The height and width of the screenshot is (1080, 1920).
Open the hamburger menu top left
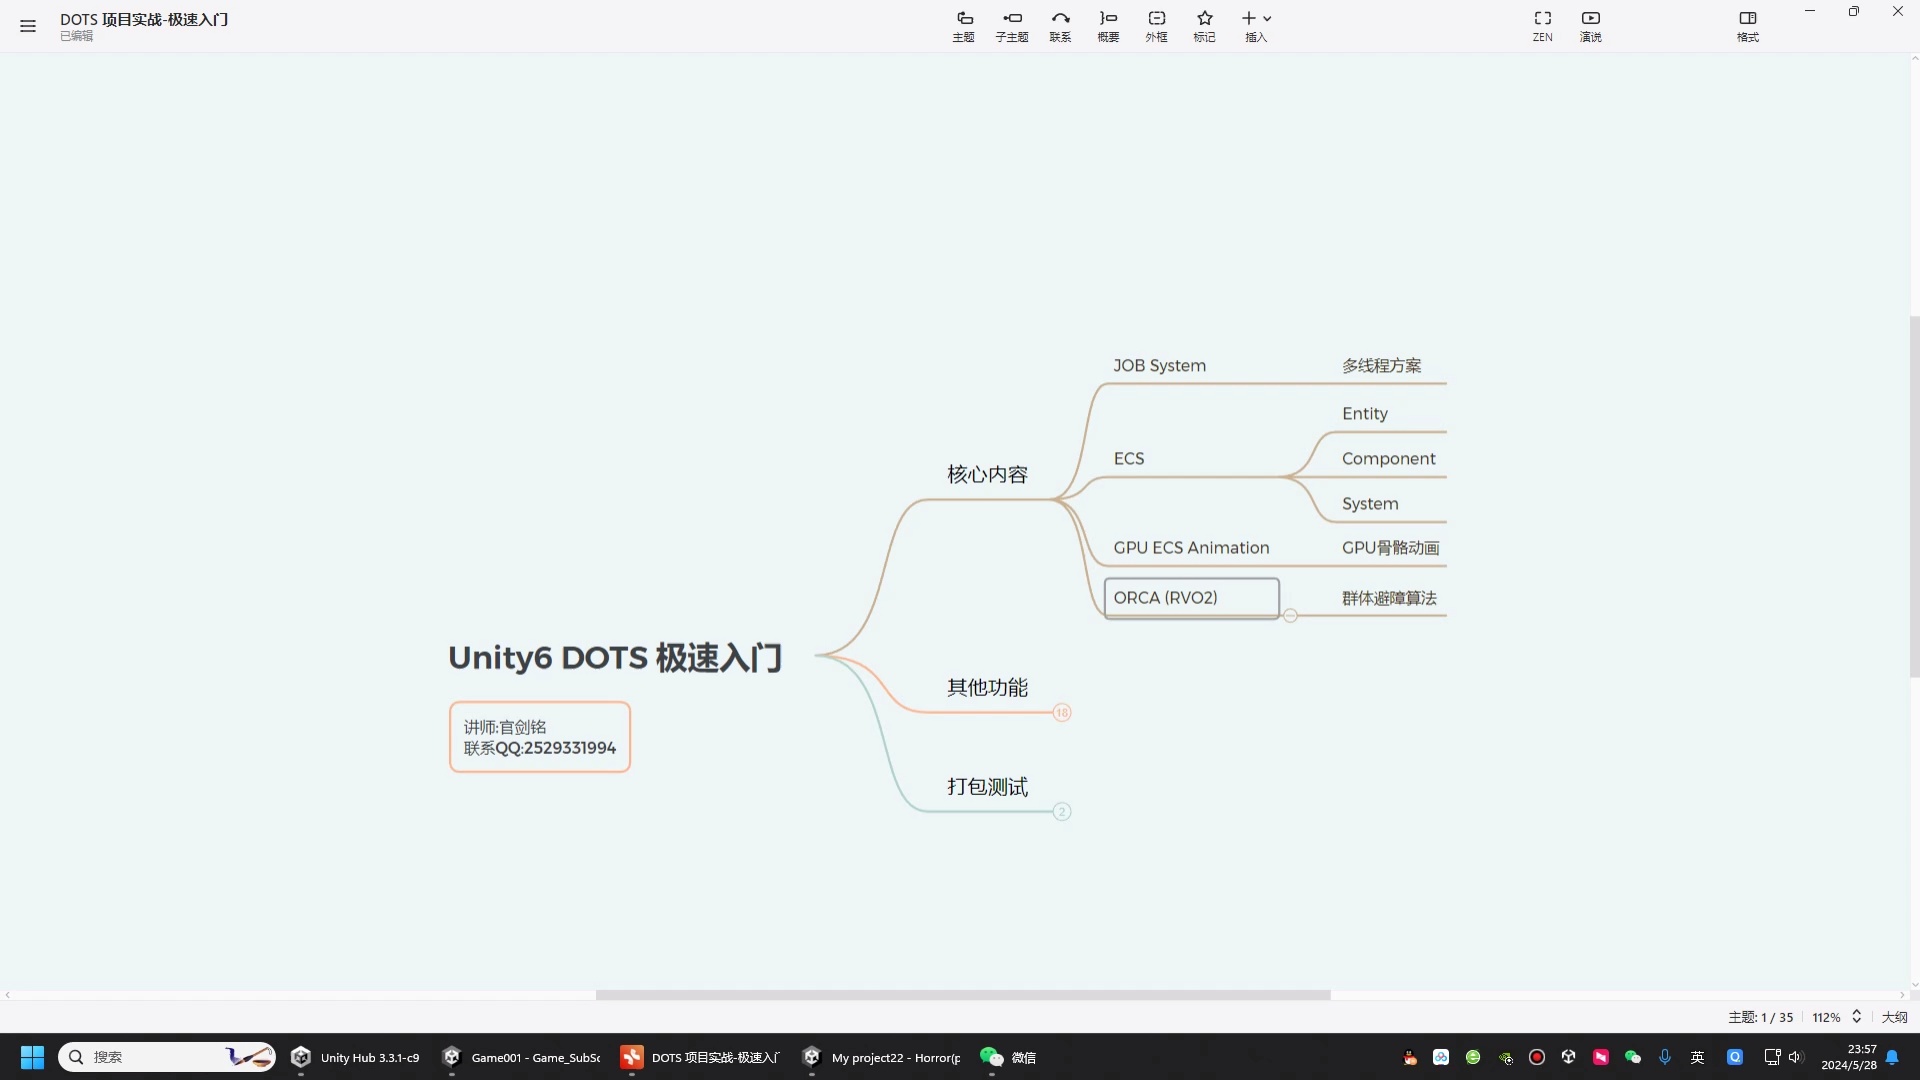click(x=27, y=25)
